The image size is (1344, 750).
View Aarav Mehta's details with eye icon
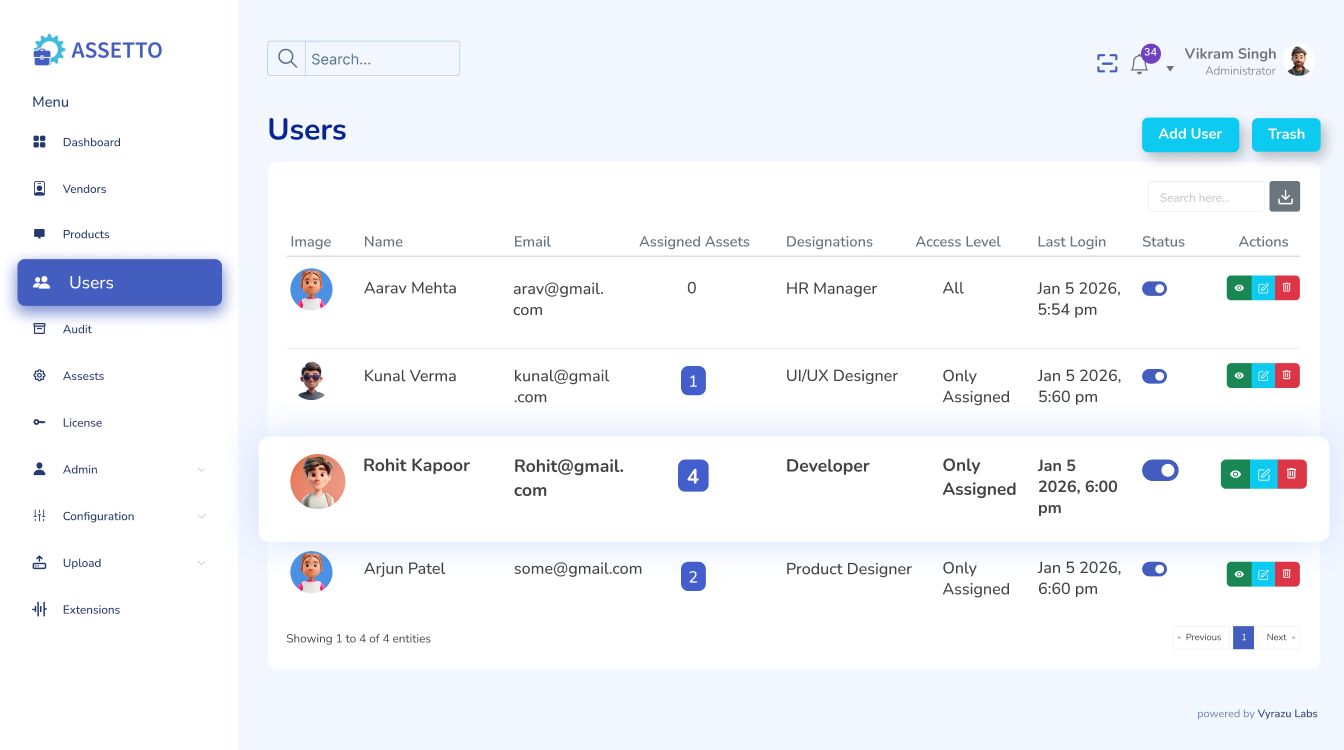tap(1239, 288)
